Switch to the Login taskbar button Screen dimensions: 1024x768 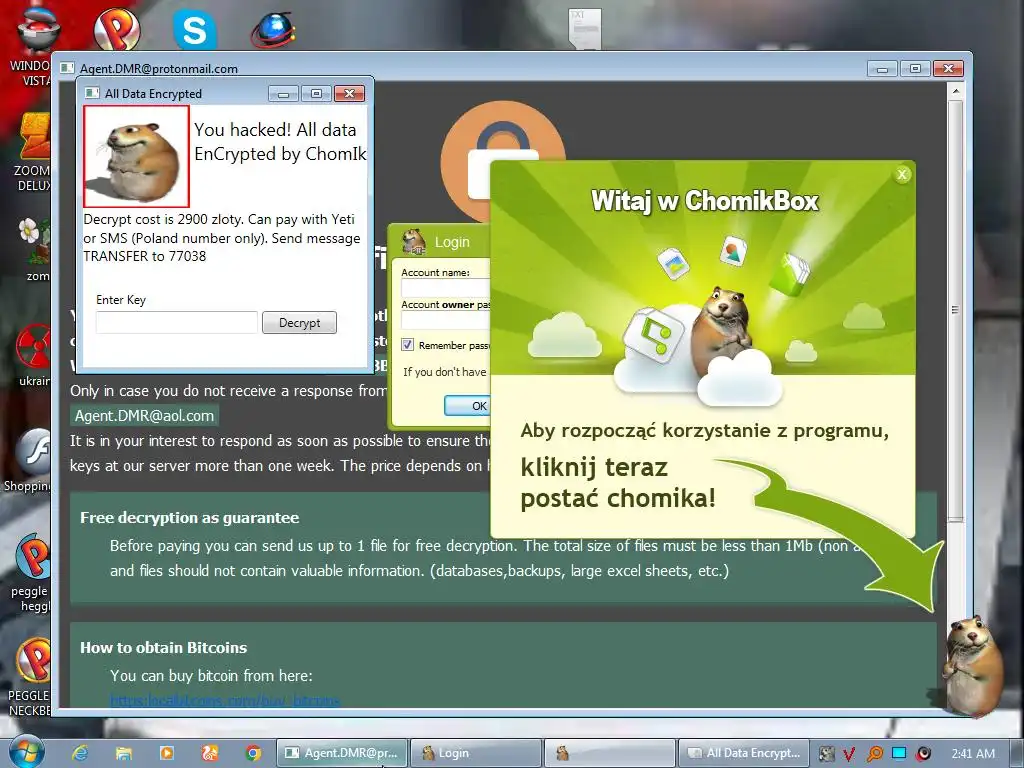point(476,753)
